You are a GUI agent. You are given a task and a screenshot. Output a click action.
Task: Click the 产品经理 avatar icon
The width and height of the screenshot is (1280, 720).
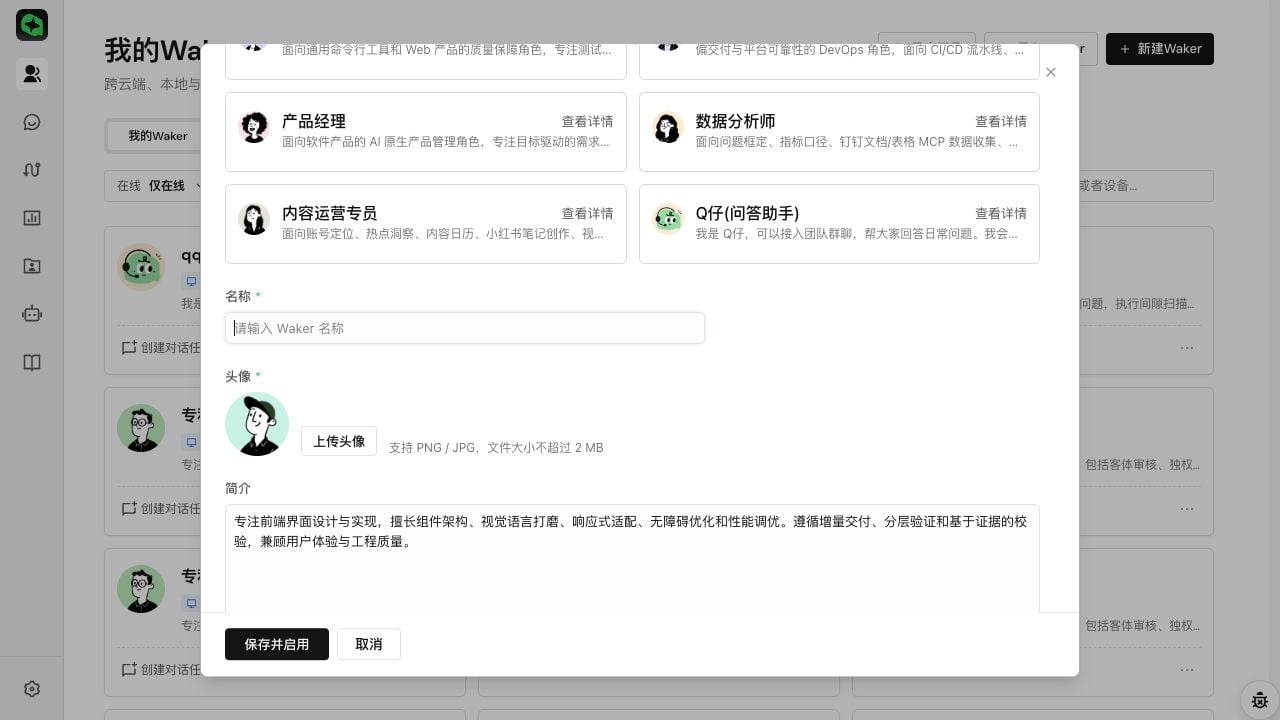[x=254, y=127]
